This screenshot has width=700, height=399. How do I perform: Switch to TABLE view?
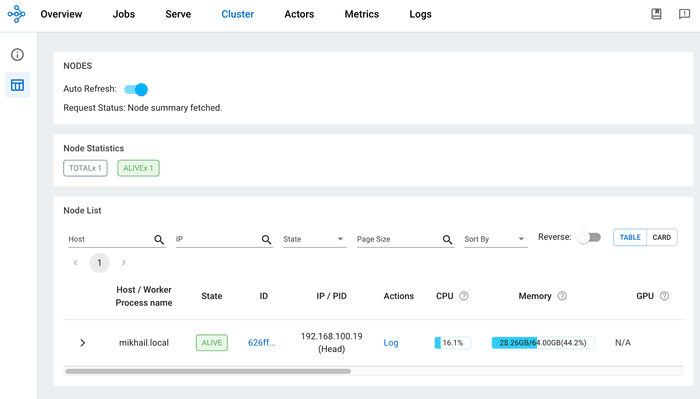pyautogui.click(x=630, y=237)
